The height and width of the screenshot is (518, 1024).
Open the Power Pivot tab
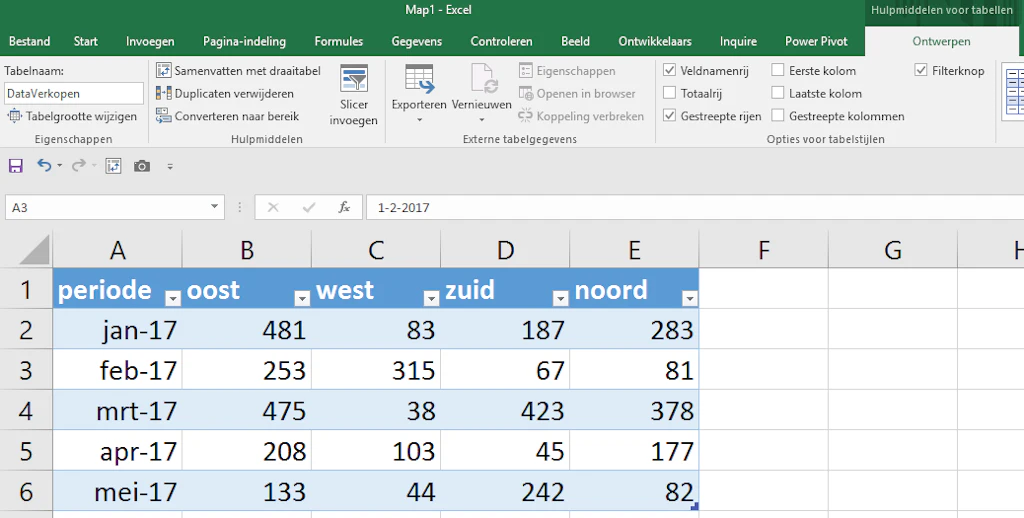pyautogui.click(x=816, y=41)
